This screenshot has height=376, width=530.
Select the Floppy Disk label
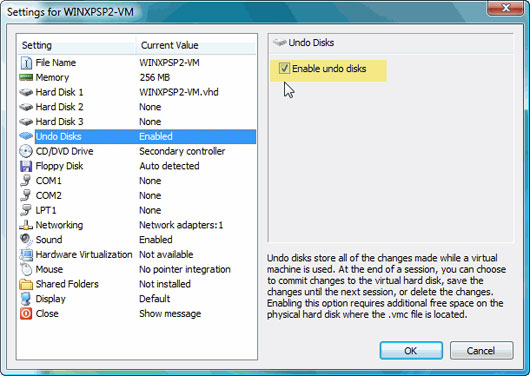(x=59, y=166)
